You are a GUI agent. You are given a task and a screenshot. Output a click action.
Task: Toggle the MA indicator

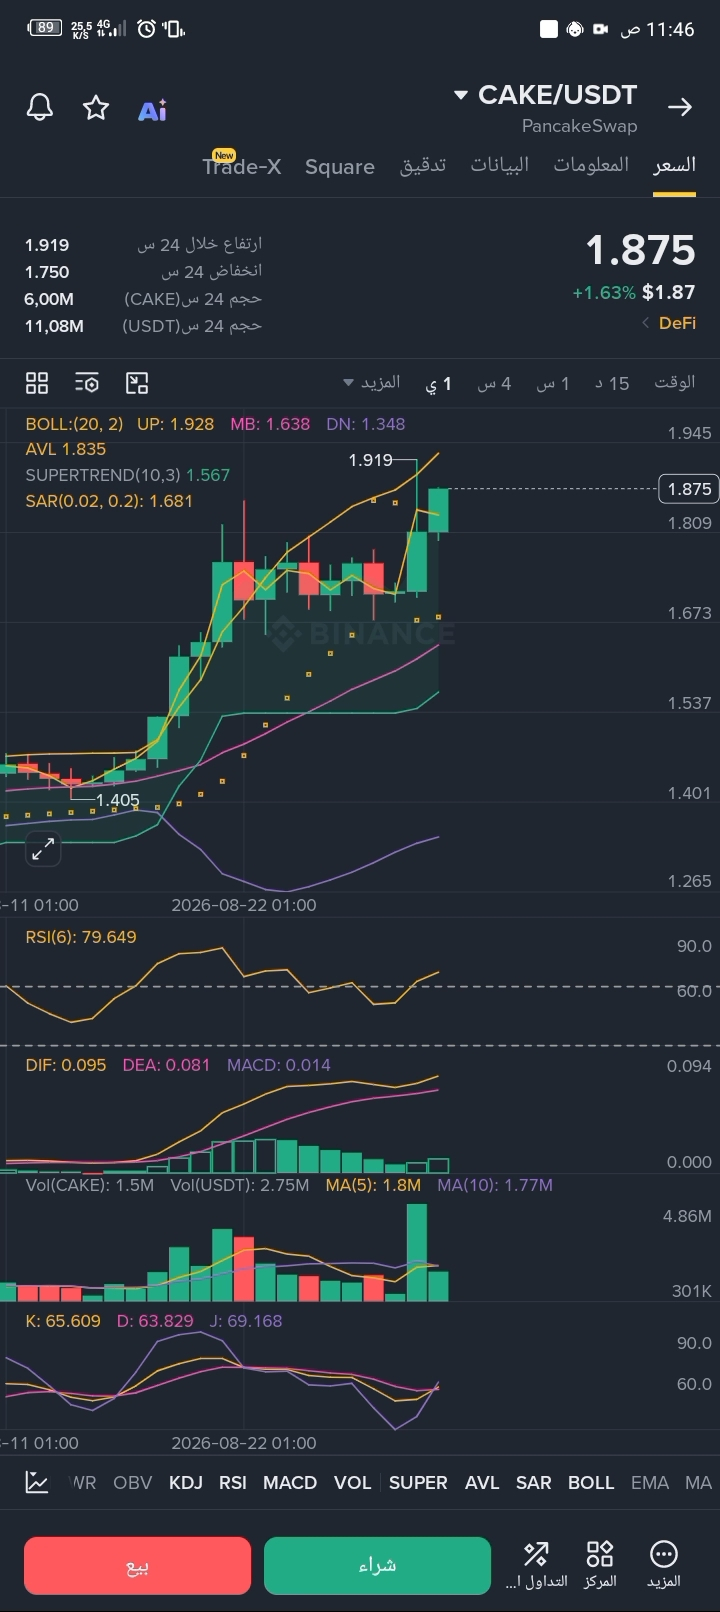point(698,1483)
